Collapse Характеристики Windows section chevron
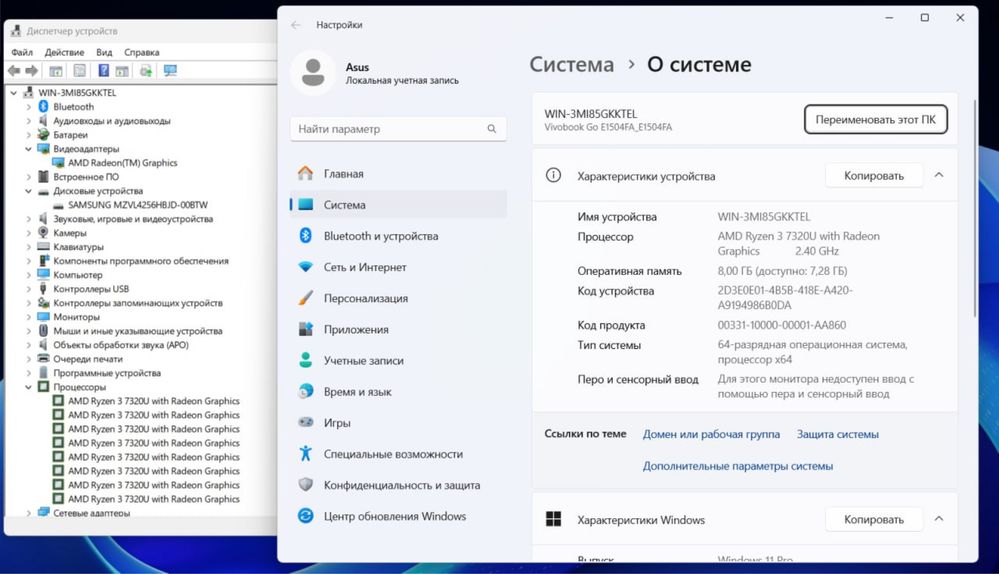The image size is (999, 574). pos(939,519)
